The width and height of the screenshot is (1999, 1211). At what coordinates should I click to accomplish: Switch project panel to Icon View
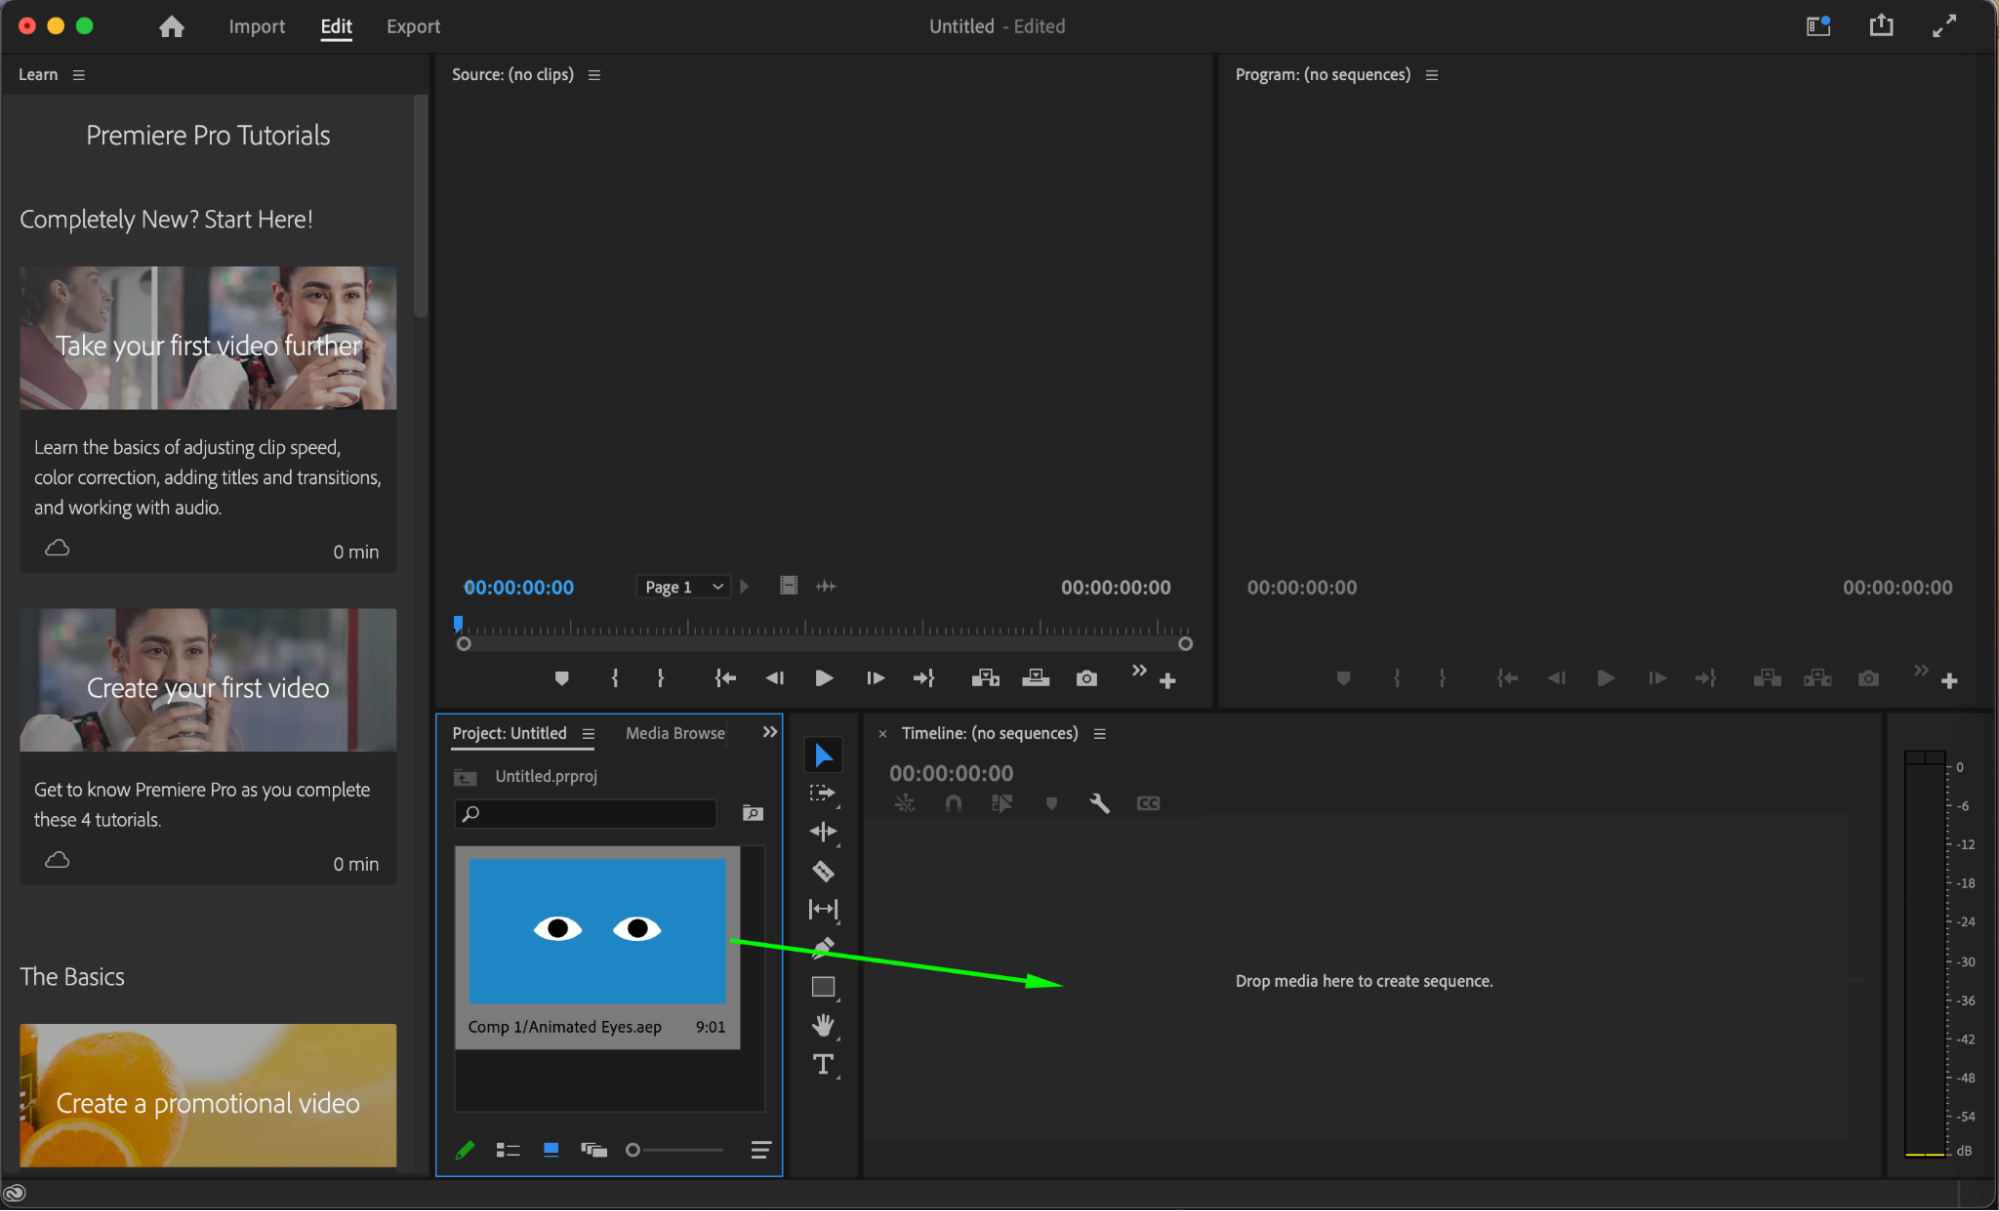pos(551,1150)
